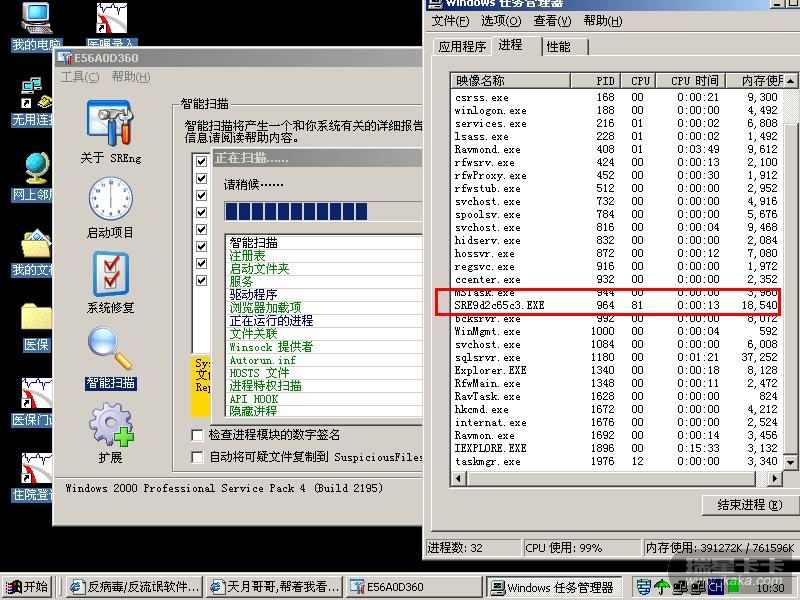Open the 住院登记 shortcut icon on desktop

pyautogui.click(x=37, y=467)
